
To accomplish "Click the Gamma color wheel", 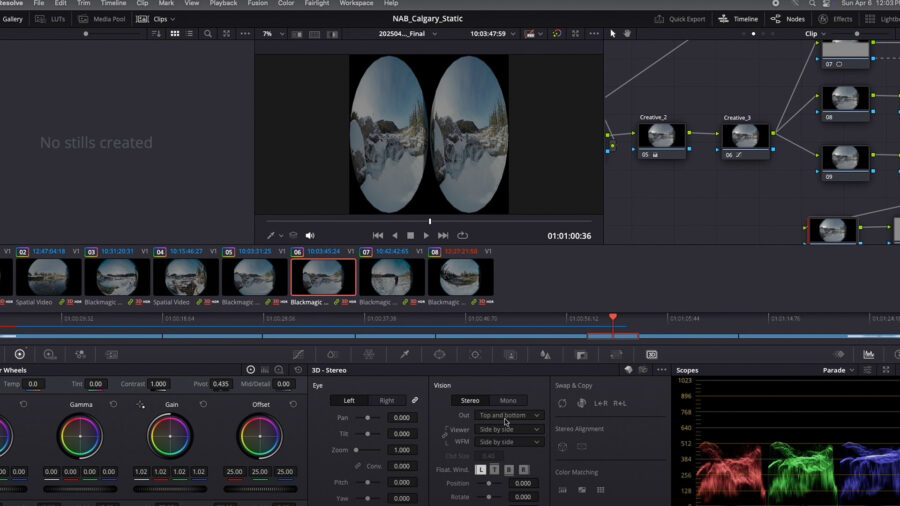I will click(80, 436).
